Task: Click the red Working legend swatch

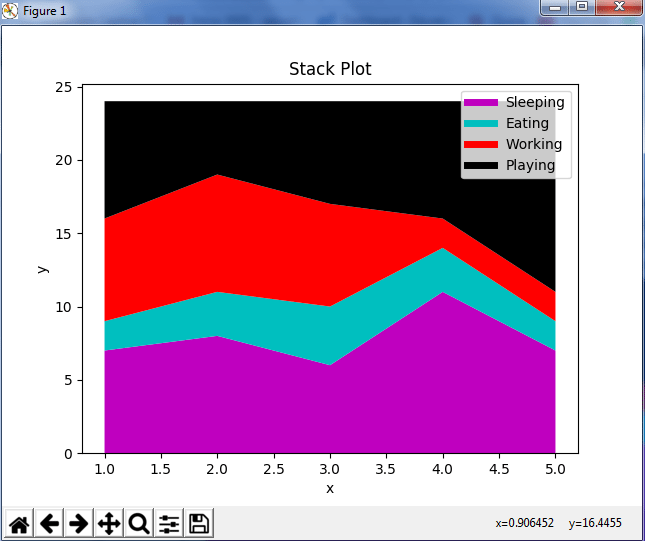Action: point(481,144)
